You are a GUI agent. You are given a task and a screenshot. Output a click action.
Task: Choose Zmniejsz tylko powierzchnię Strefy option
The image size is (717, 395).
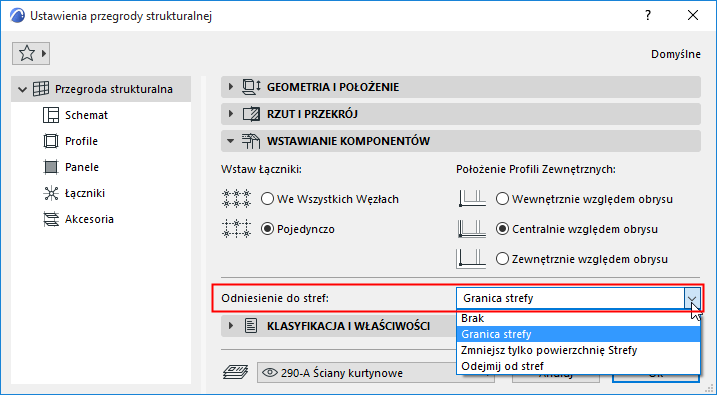pyautogui.click(x=578, y=350)
